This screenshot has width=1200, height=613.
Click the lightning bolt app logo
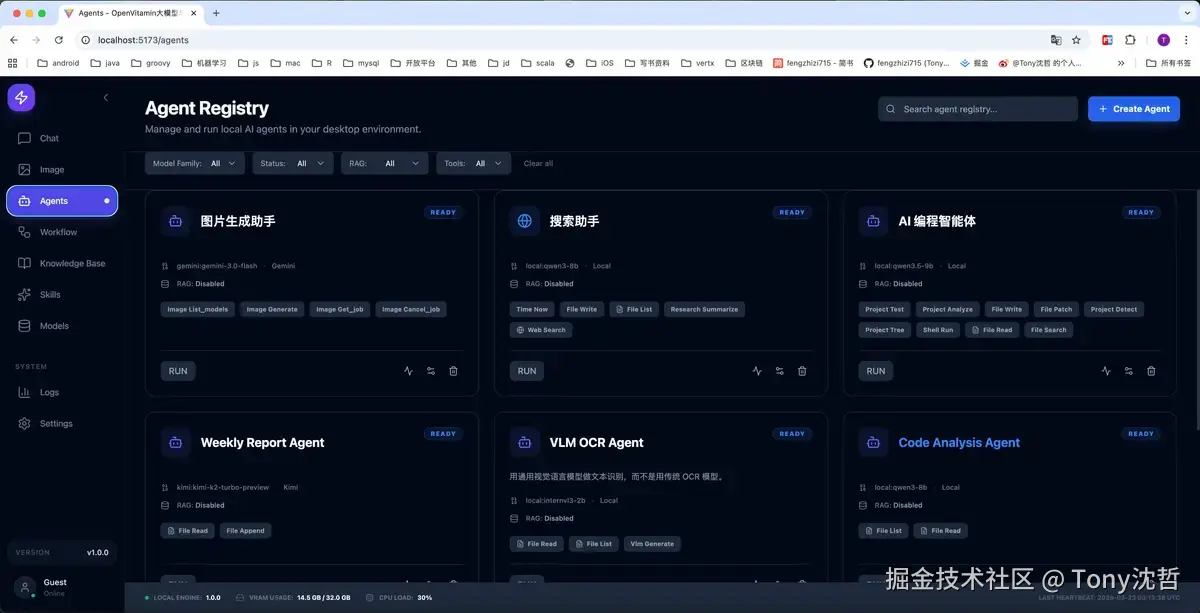21,97
